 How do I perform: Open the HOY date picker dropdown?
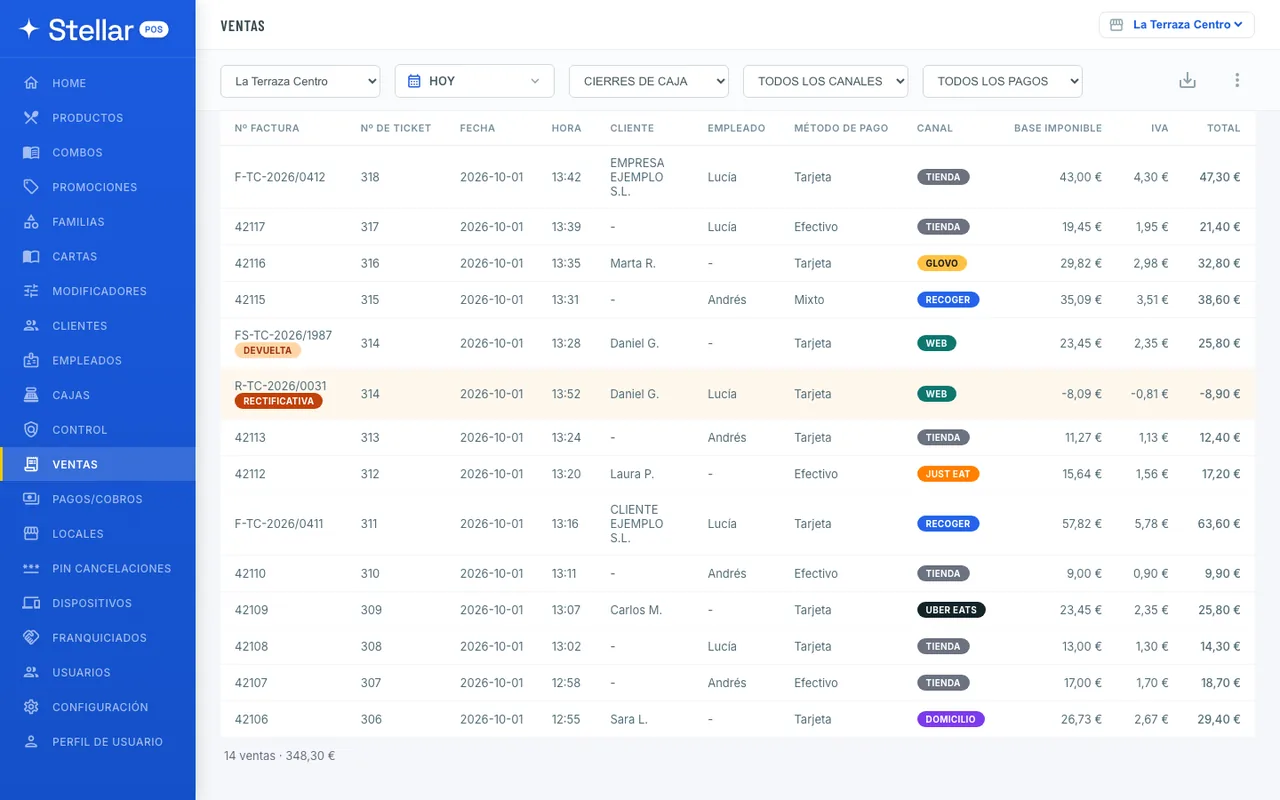point(474,81)
